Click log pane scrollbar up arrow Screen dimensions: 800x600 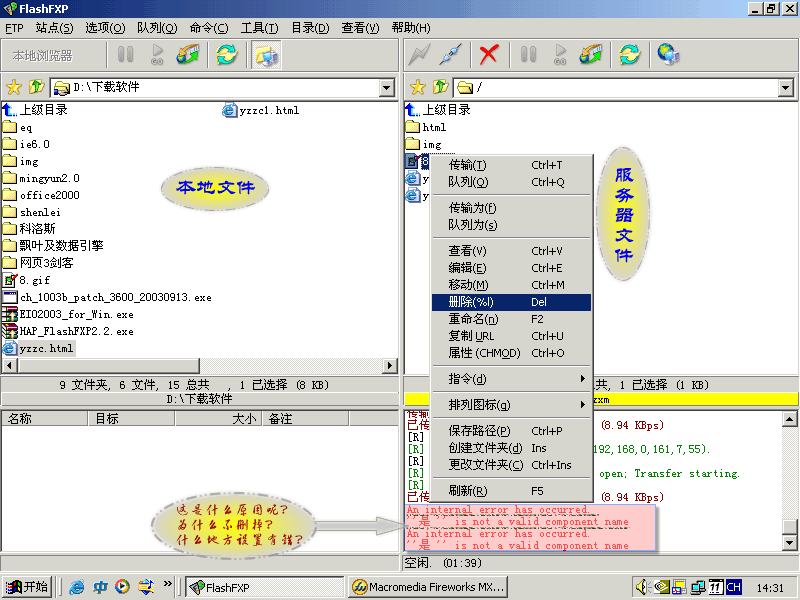789,419
